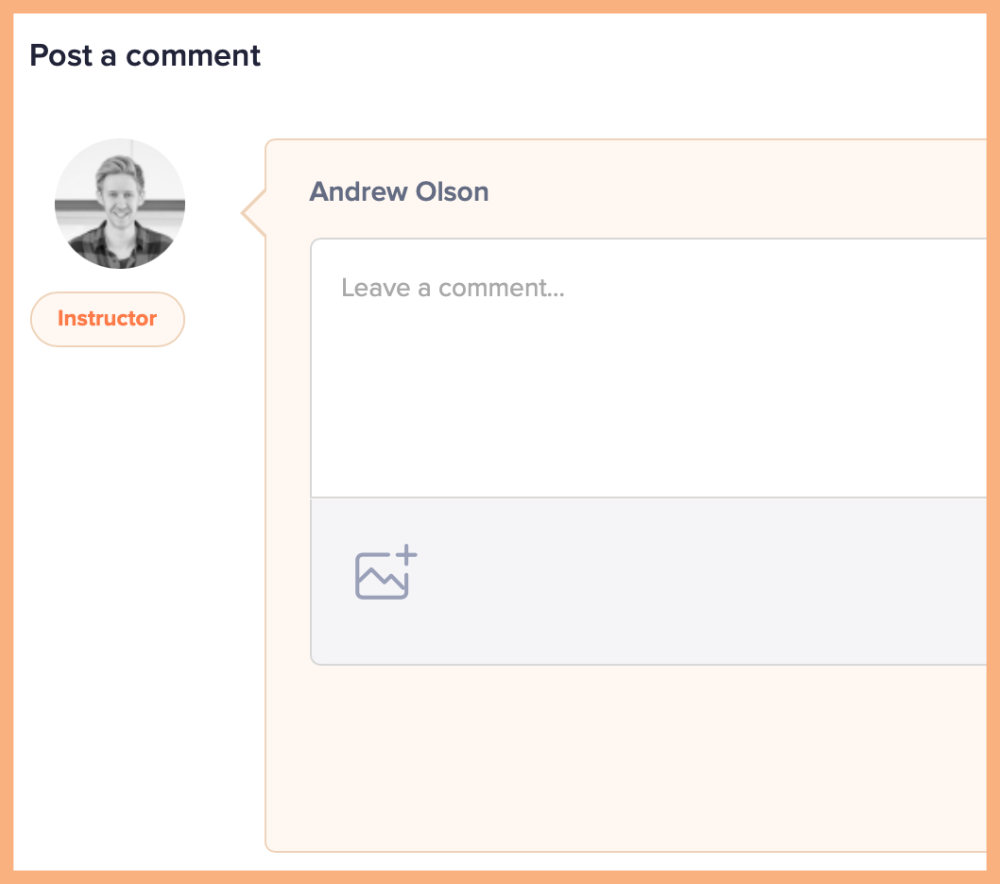1000x884 pixels.
Task: Focus the Leave a comment field
Action: [x=648, y=368]
